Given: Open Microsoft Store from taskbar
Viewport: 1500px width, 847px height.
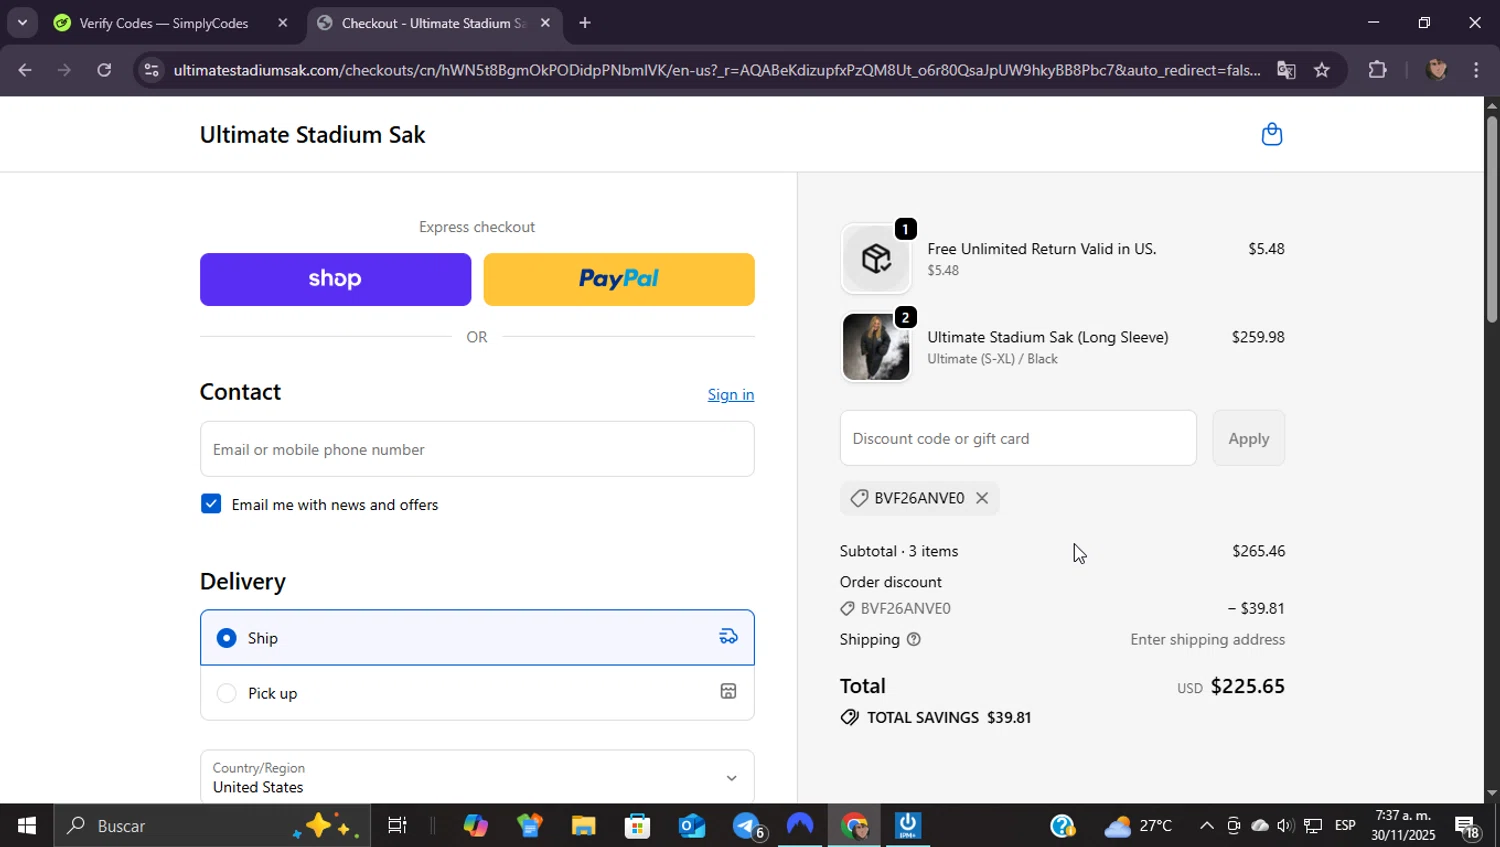Looking at the screenshot, I should [637, 826].
